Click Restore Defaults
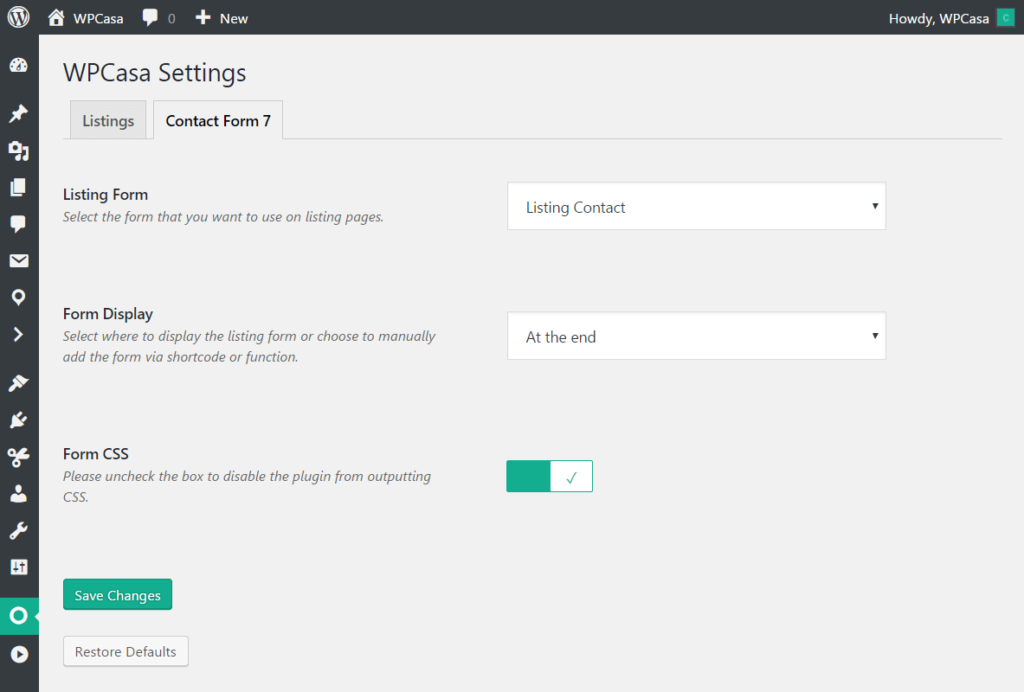 (125, 651)
